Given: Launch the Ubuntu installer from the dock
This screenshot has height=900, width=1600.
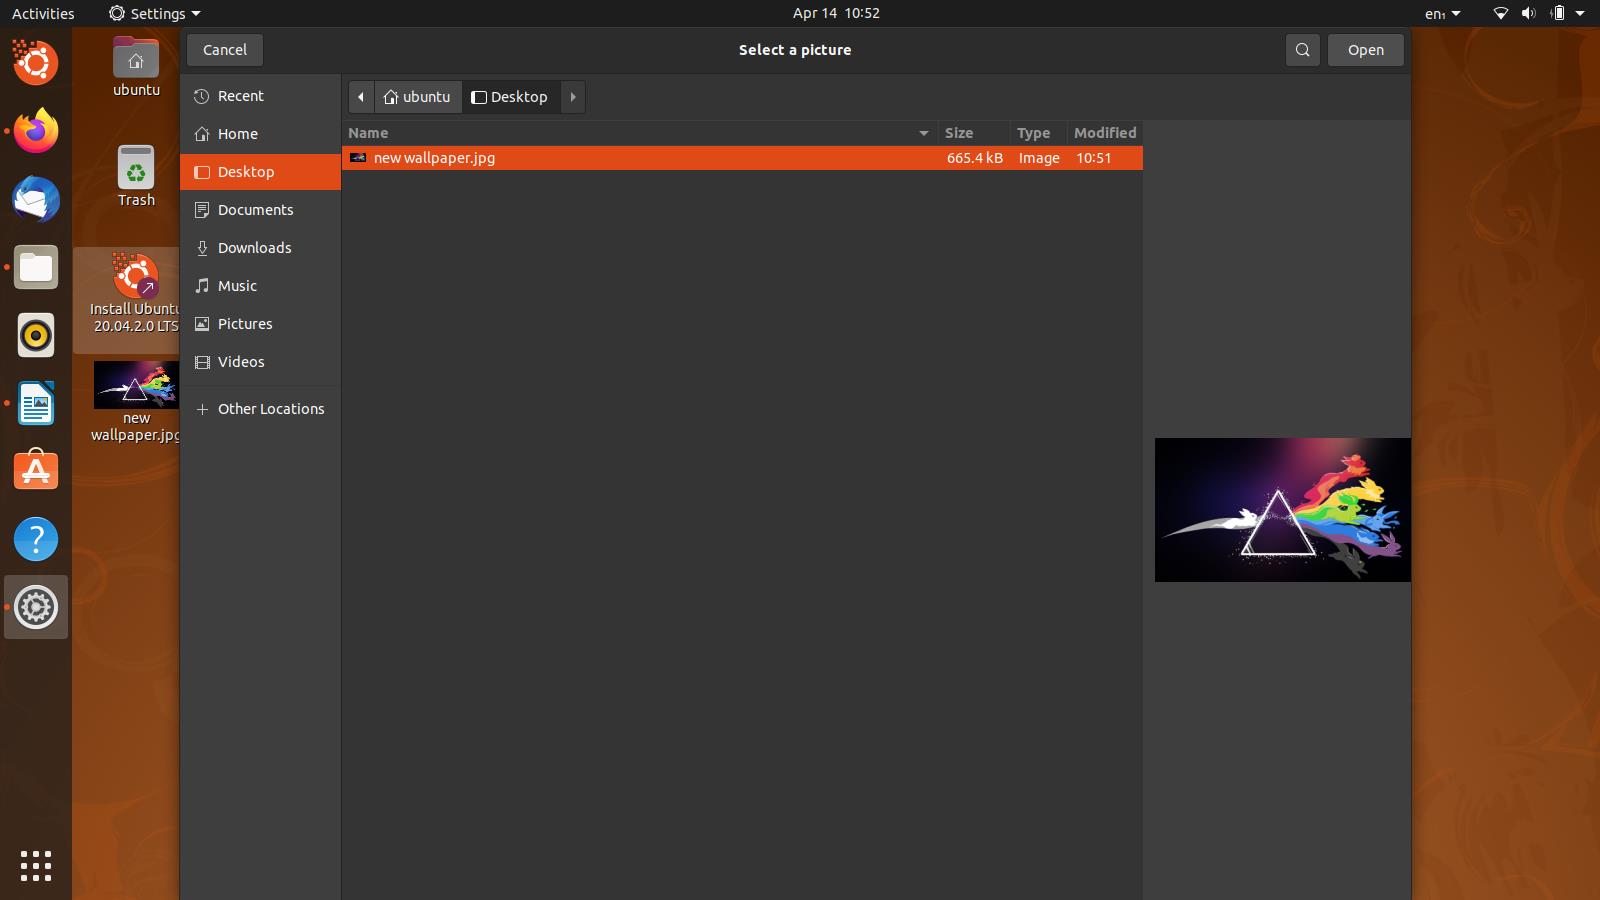Looking at the screenshot, I should tap(36, 63).
